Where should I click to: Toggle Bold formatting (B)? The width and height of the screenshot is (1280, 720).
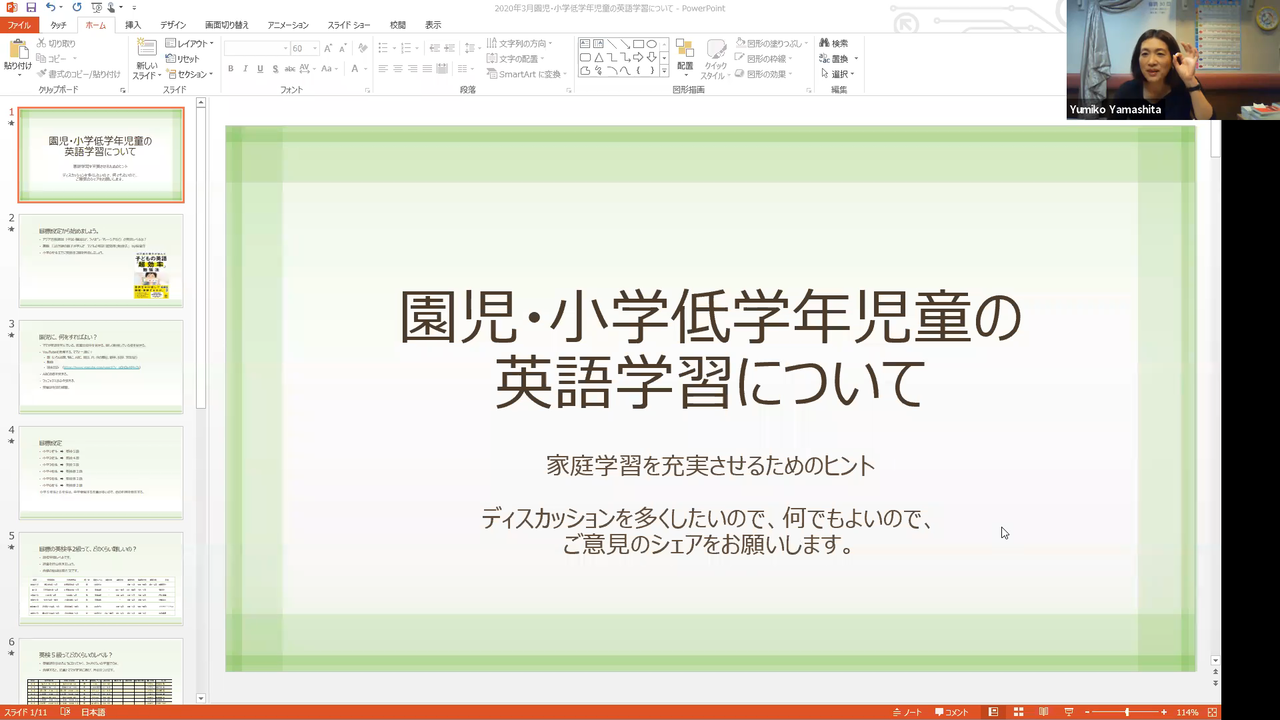tap(230, 69)
